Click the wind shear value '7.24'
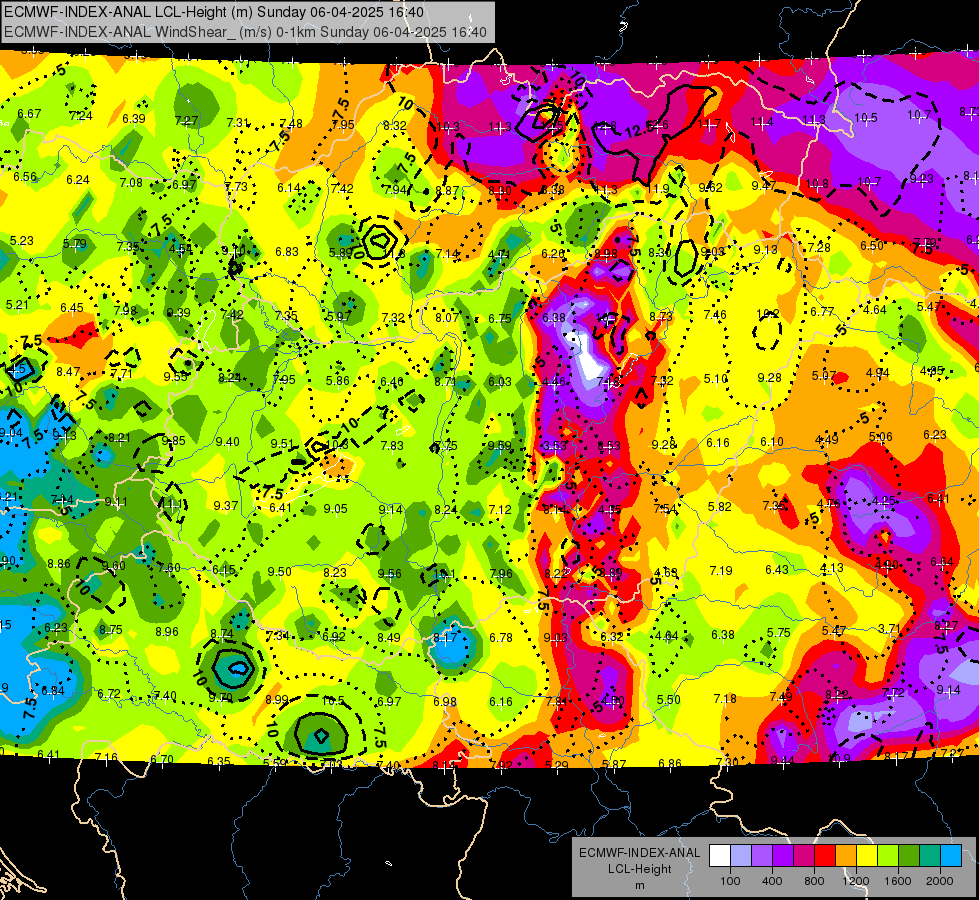This screenshot has height=900, width=979. click(81, 116)
